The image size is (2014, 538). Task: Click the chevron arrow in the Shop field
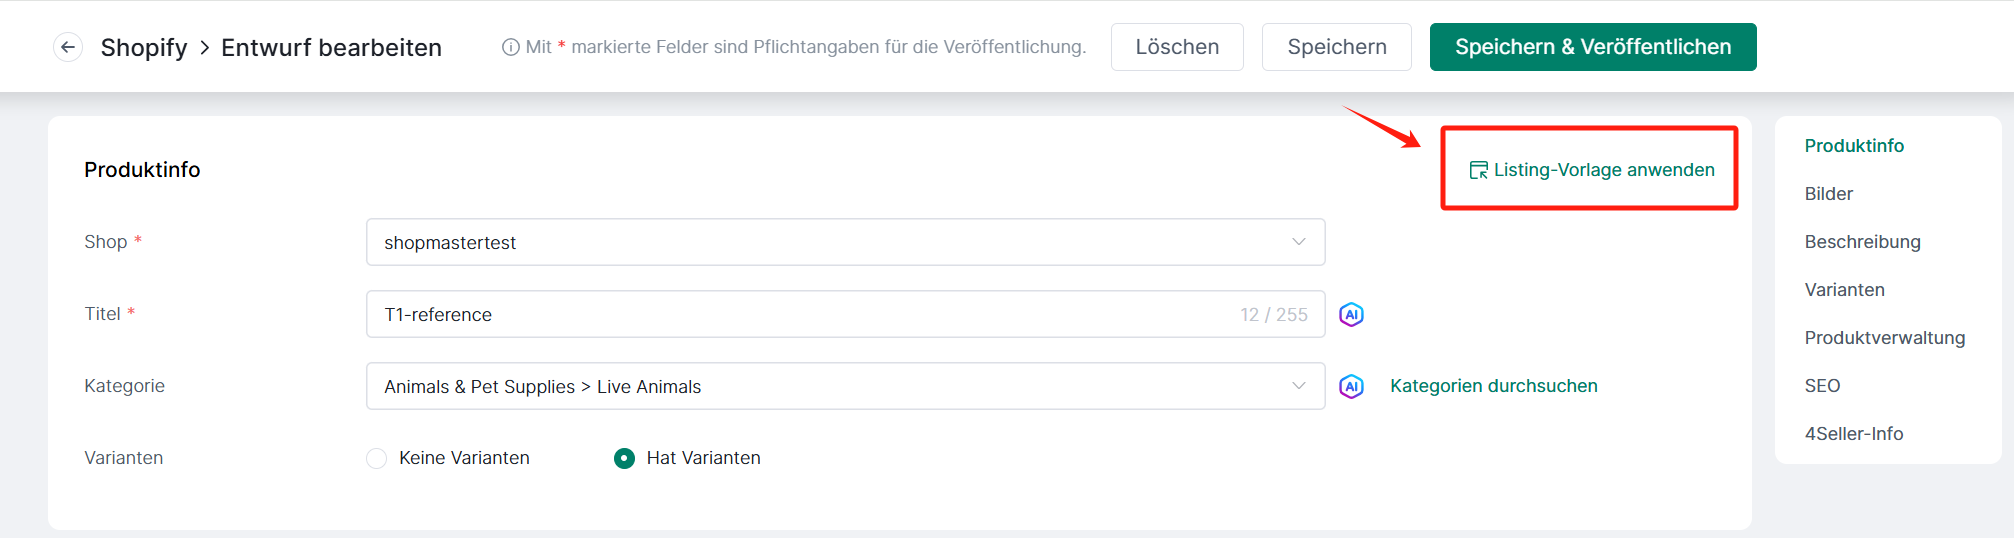(1299, 242)
